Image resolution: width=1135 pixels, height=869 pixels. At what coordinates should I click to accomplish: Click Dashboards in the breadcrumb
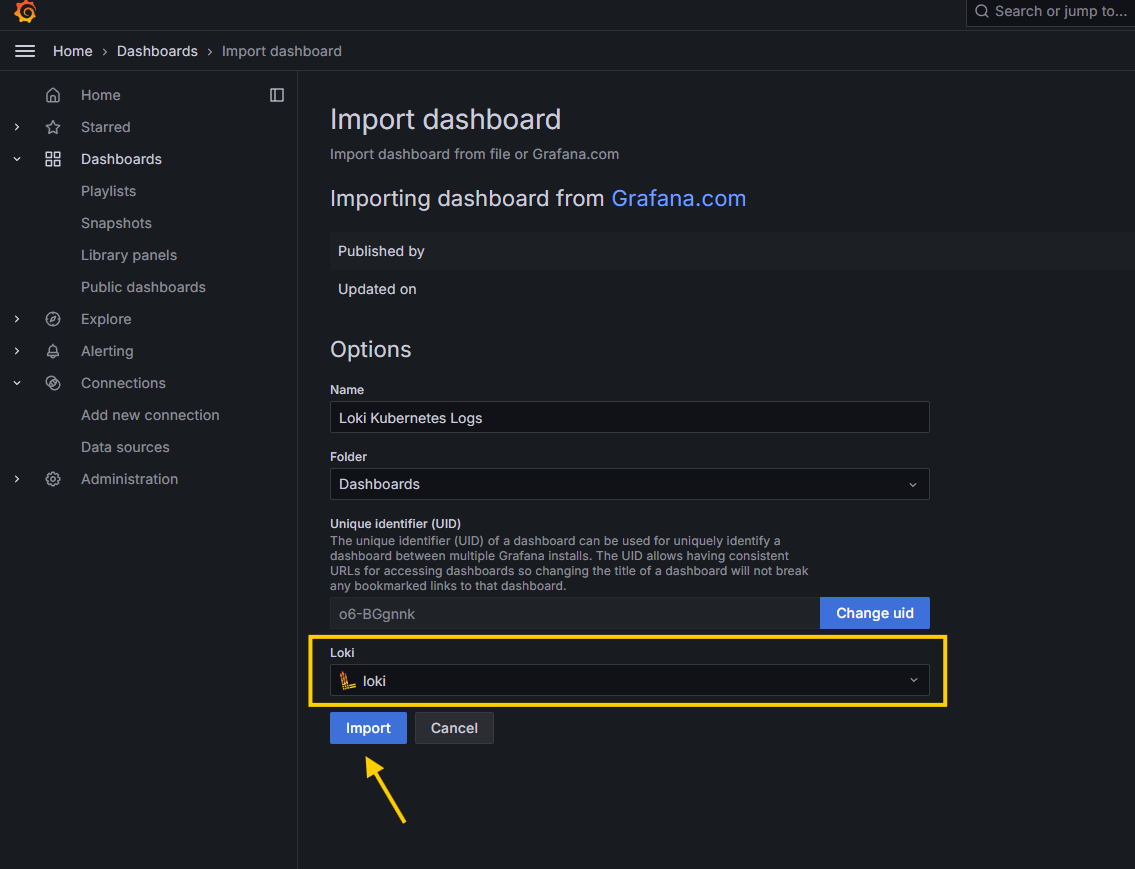tap(157, 51)
